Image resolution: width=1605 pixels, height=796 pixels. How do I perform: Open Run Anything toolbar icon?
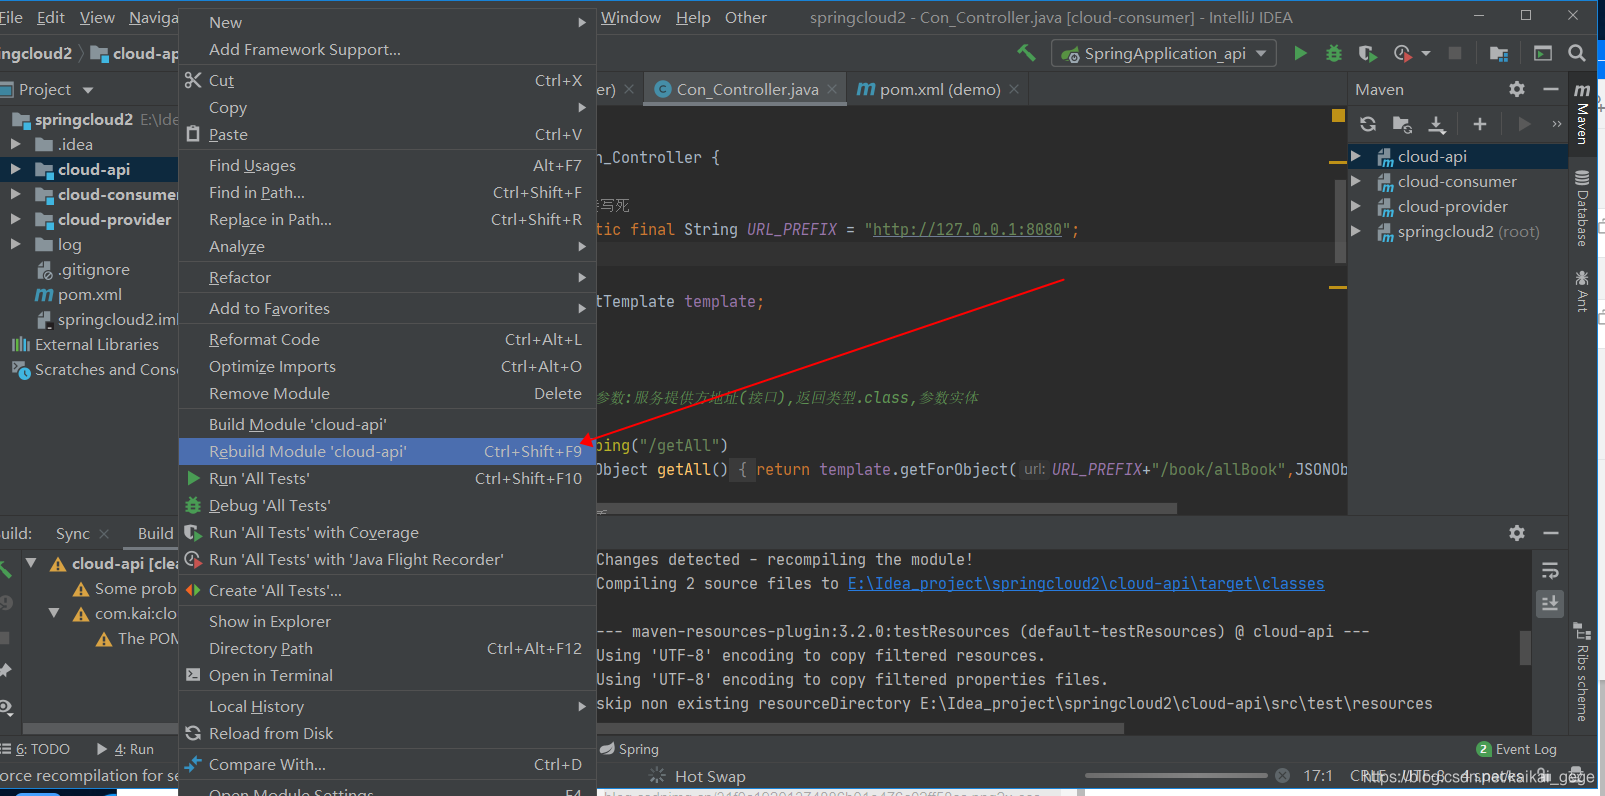coord(1543,53)
